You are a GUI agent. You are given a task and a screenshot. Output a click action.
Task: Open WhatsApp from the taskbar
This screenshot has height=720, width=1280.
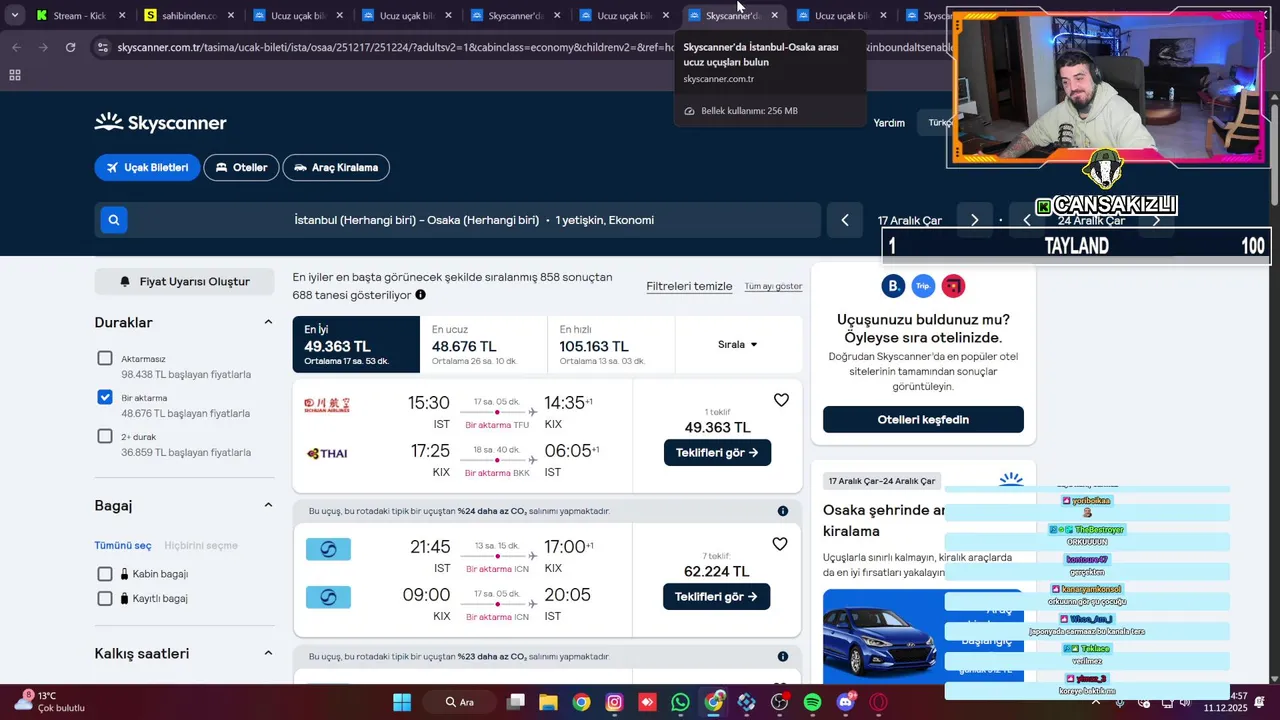point(680,702)
